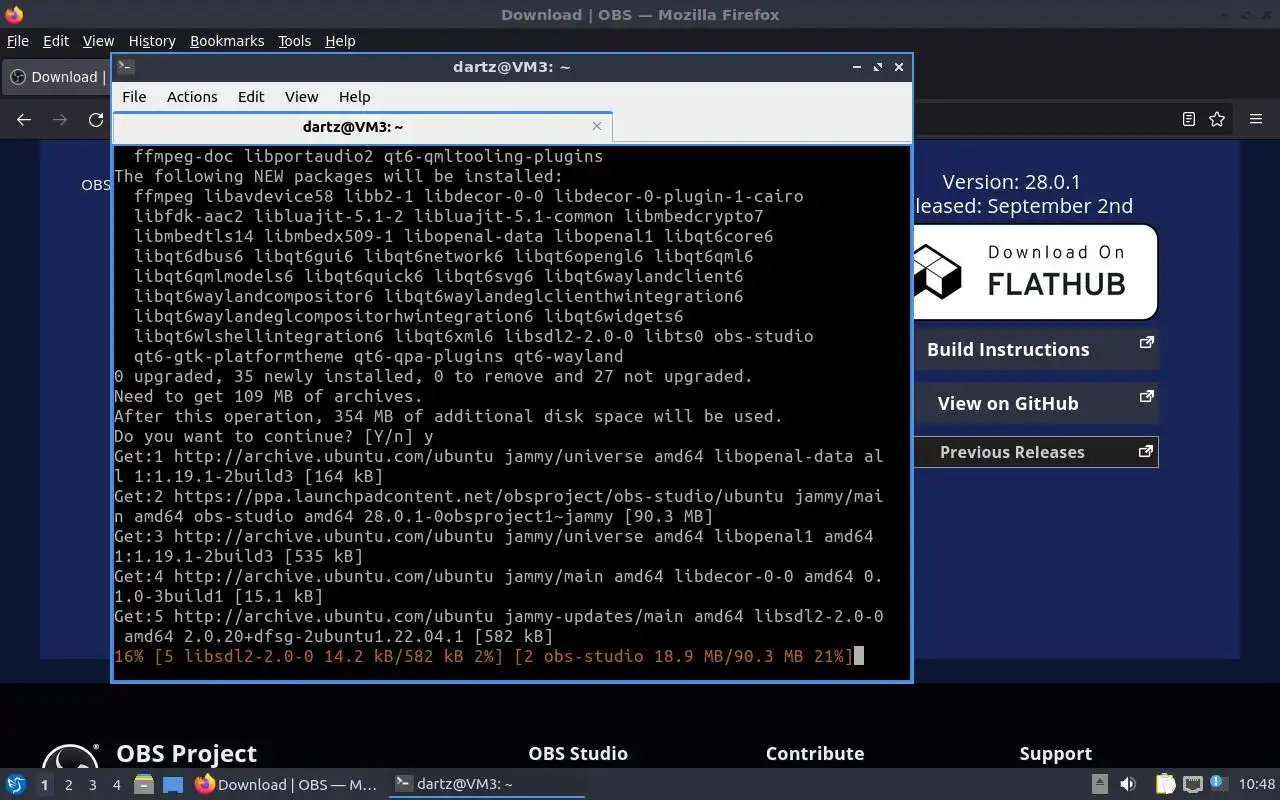Open the removable media eject tray icon
This screenshot has height=800, width=1280.
click(1099, 785)
